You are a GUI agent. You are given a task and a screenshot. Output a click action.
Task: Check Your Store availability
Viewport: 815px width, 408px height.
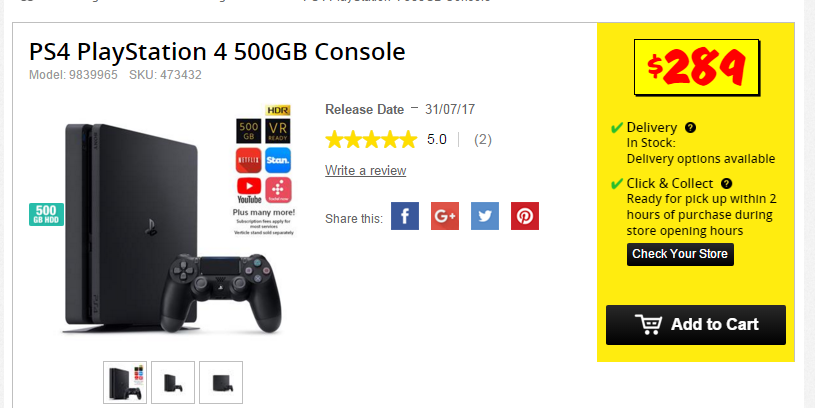[x=680, y=254]
